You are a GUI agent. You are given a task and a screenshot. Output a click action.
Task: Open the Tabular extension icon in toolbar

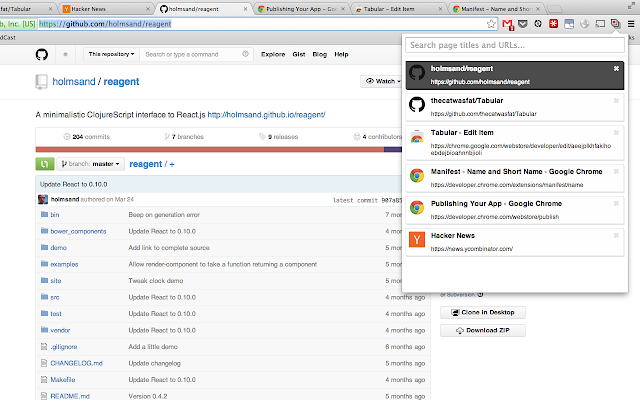click(616, 24)
